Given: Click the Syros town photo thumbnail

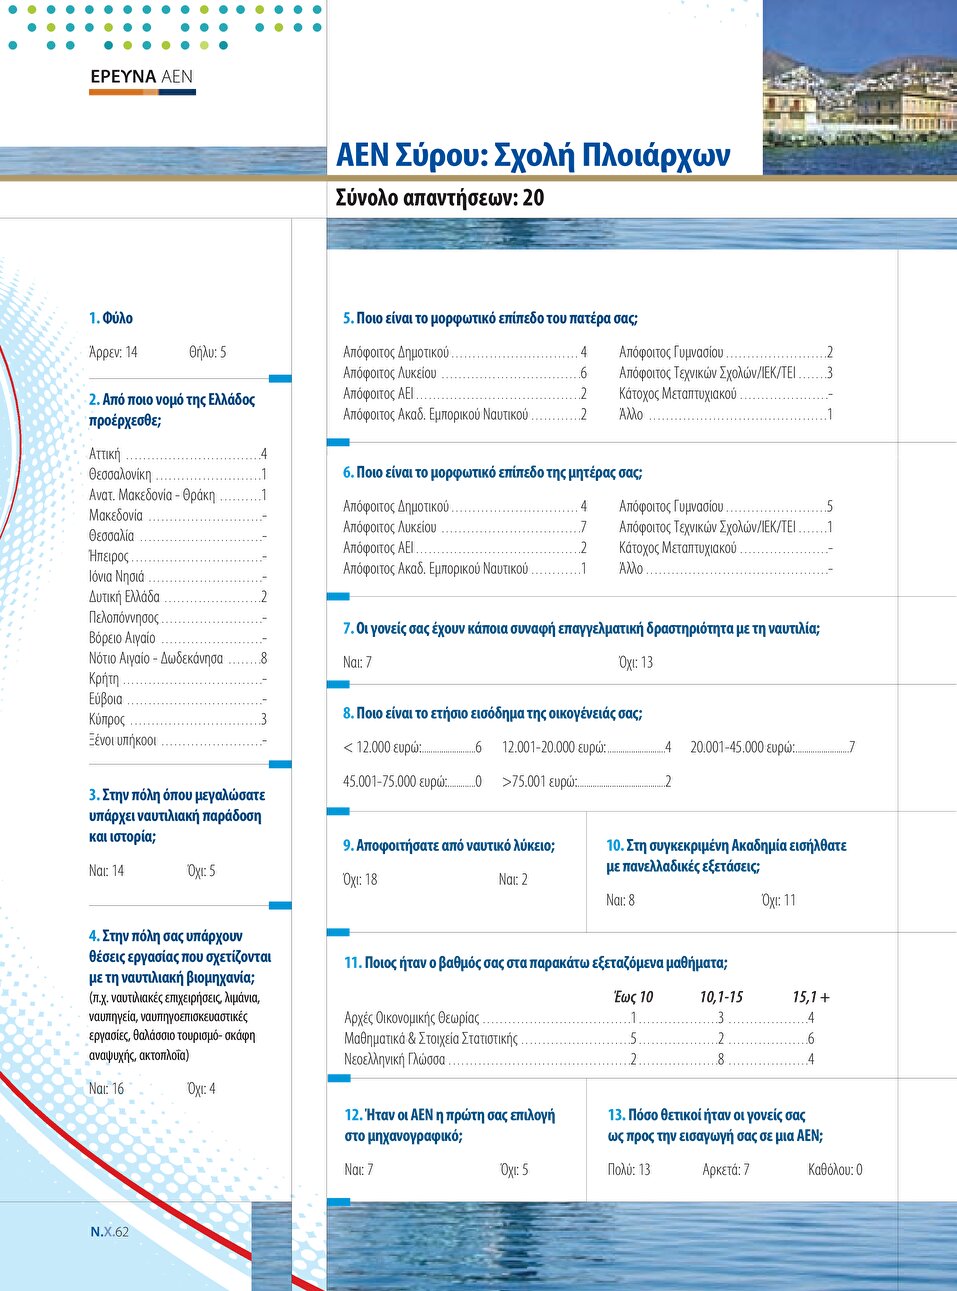Looking at the screenshot, I should point(860,87).
